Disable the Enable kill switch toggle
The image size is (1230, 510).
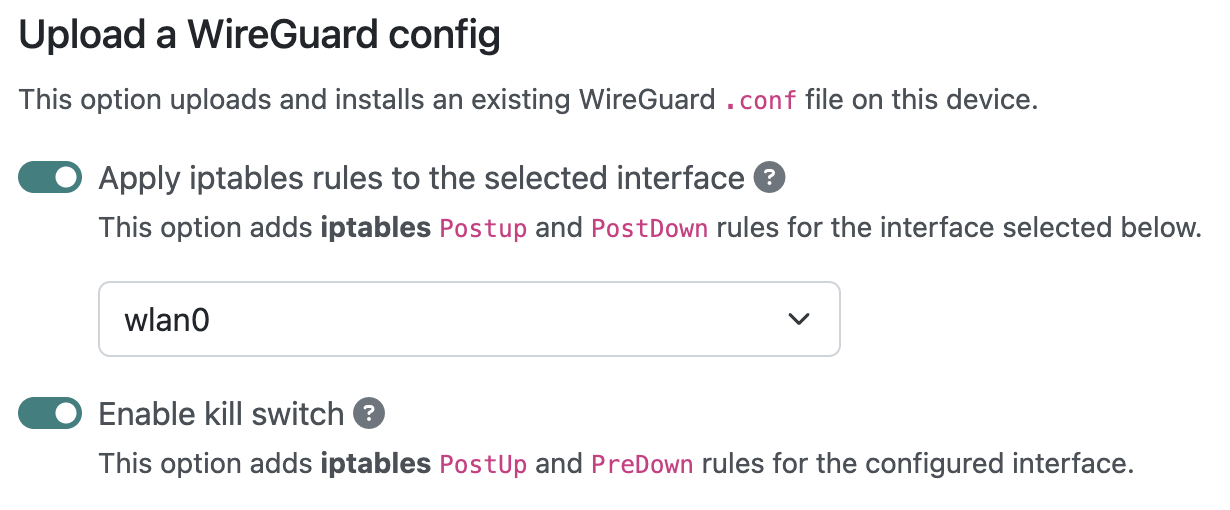50,413
